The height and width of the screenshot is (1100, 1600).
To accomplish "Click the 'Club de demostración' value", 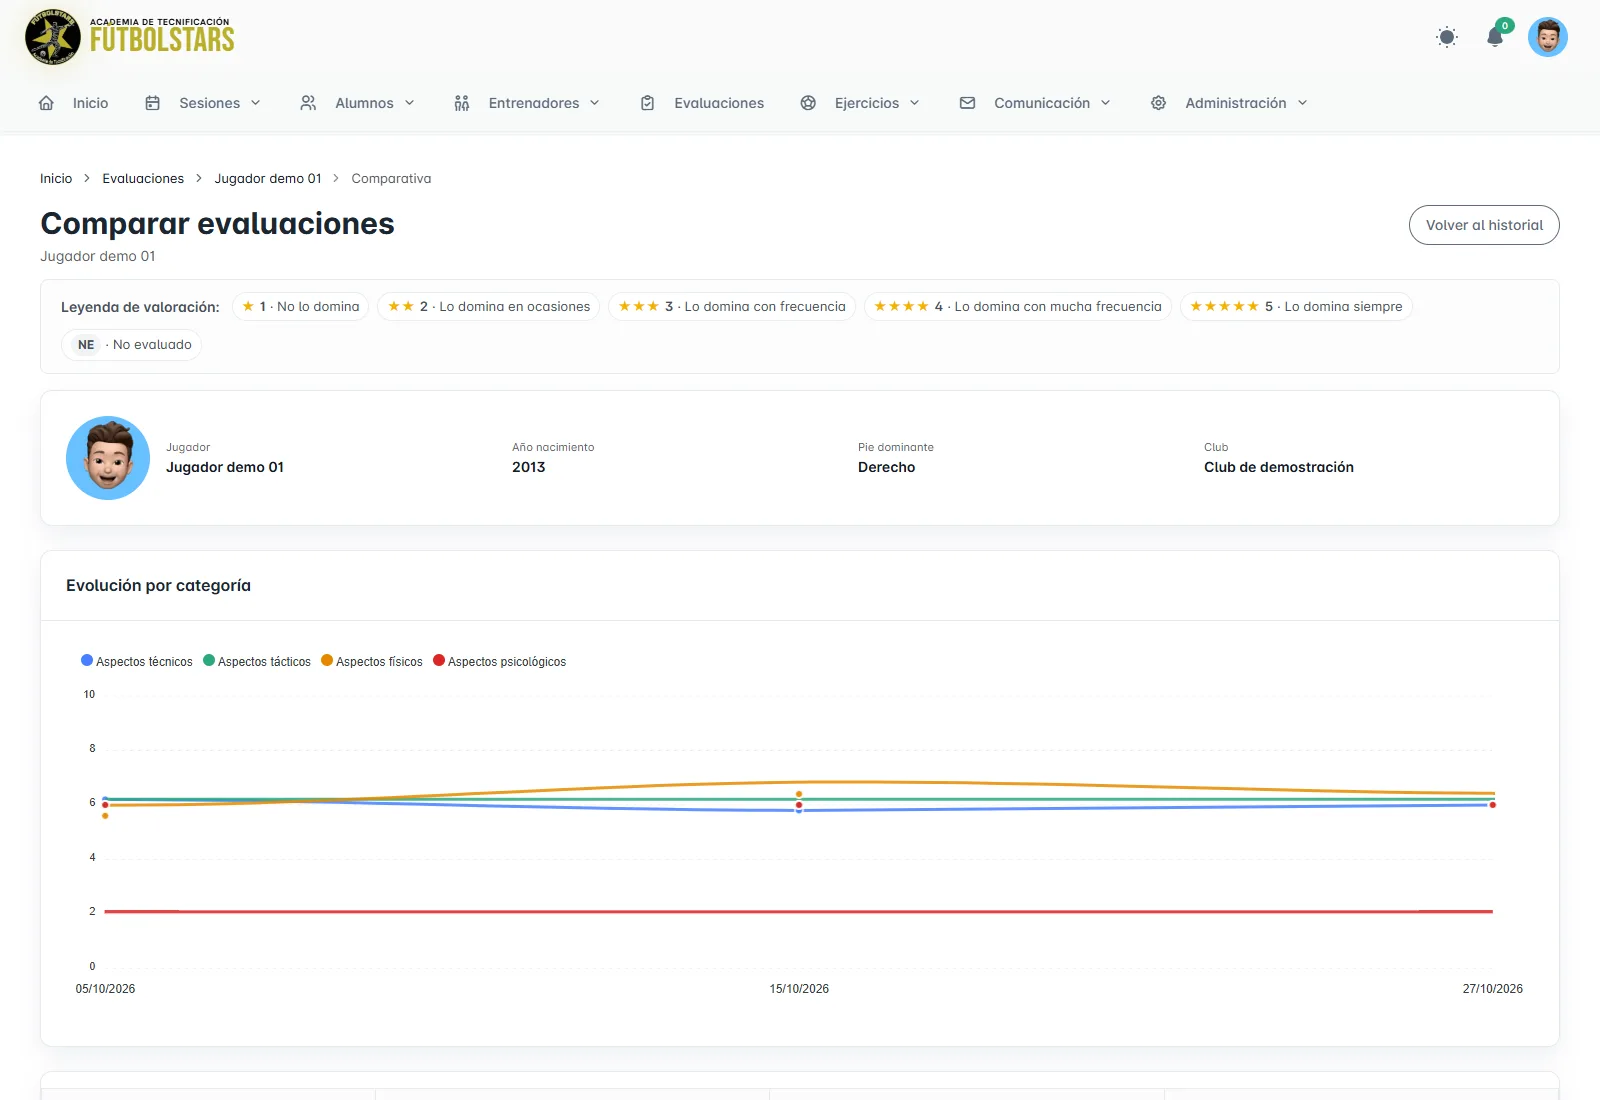I will click(x=1279, y=467).
